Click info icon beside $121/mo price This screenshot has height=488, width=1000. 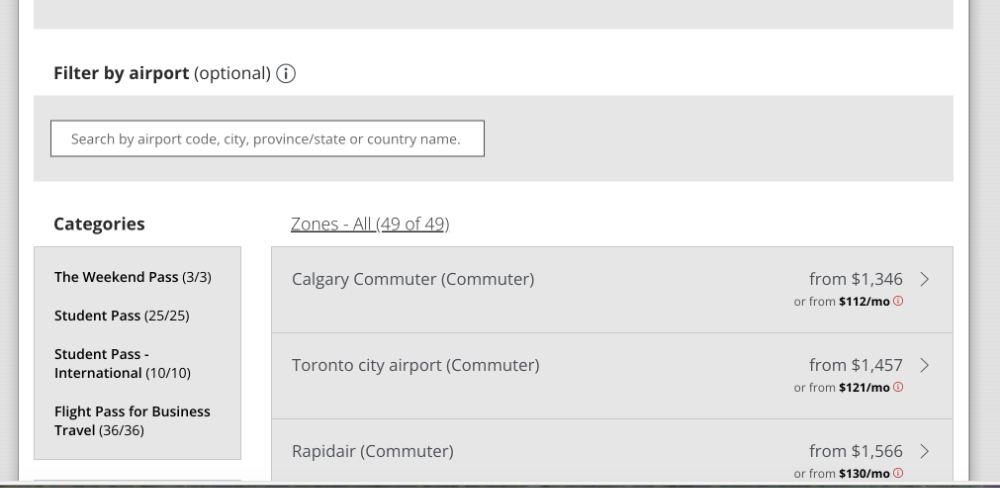898,387
